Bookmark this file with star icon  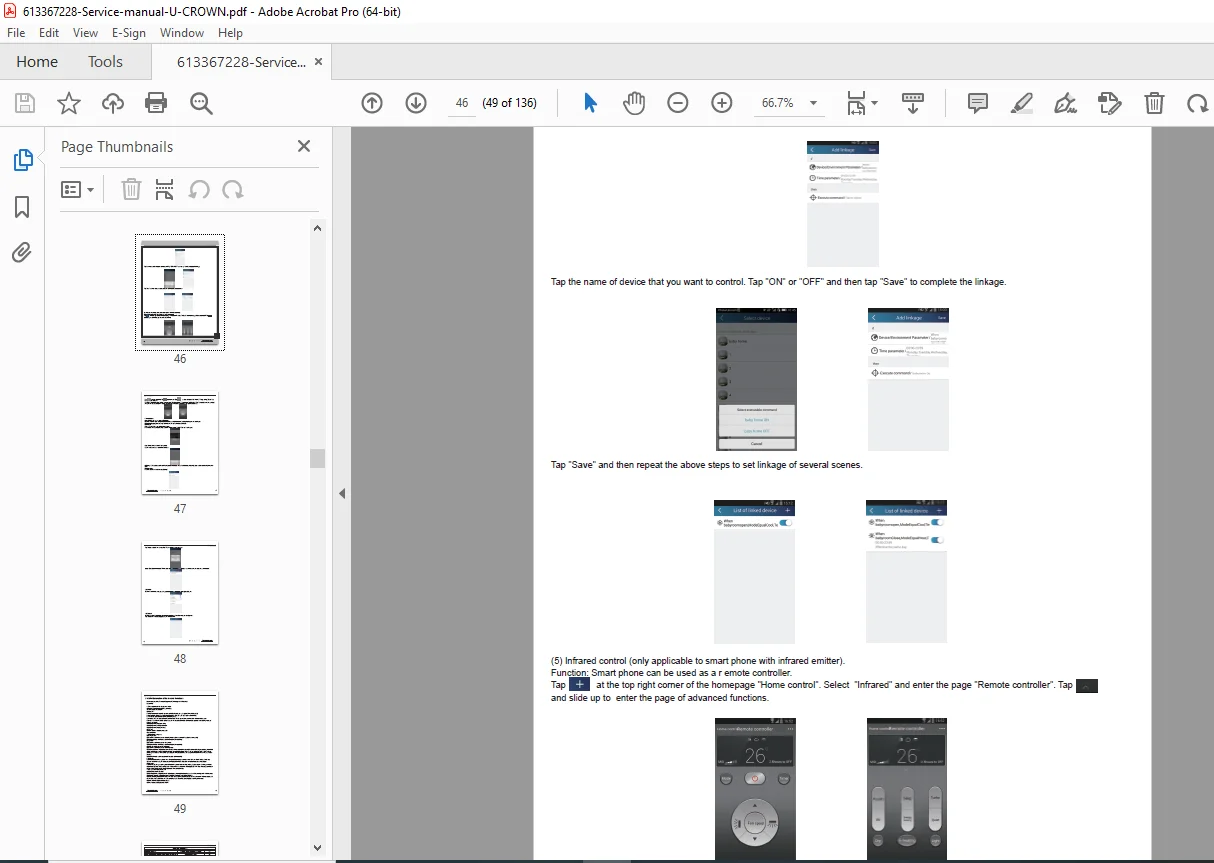tap(69, 103)
